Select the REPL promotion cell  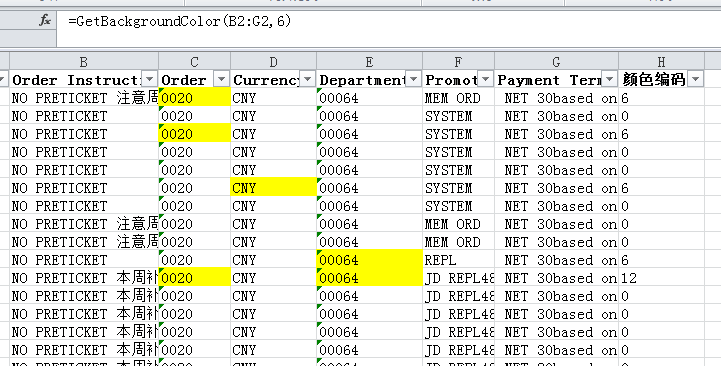(x=458, y=260)
